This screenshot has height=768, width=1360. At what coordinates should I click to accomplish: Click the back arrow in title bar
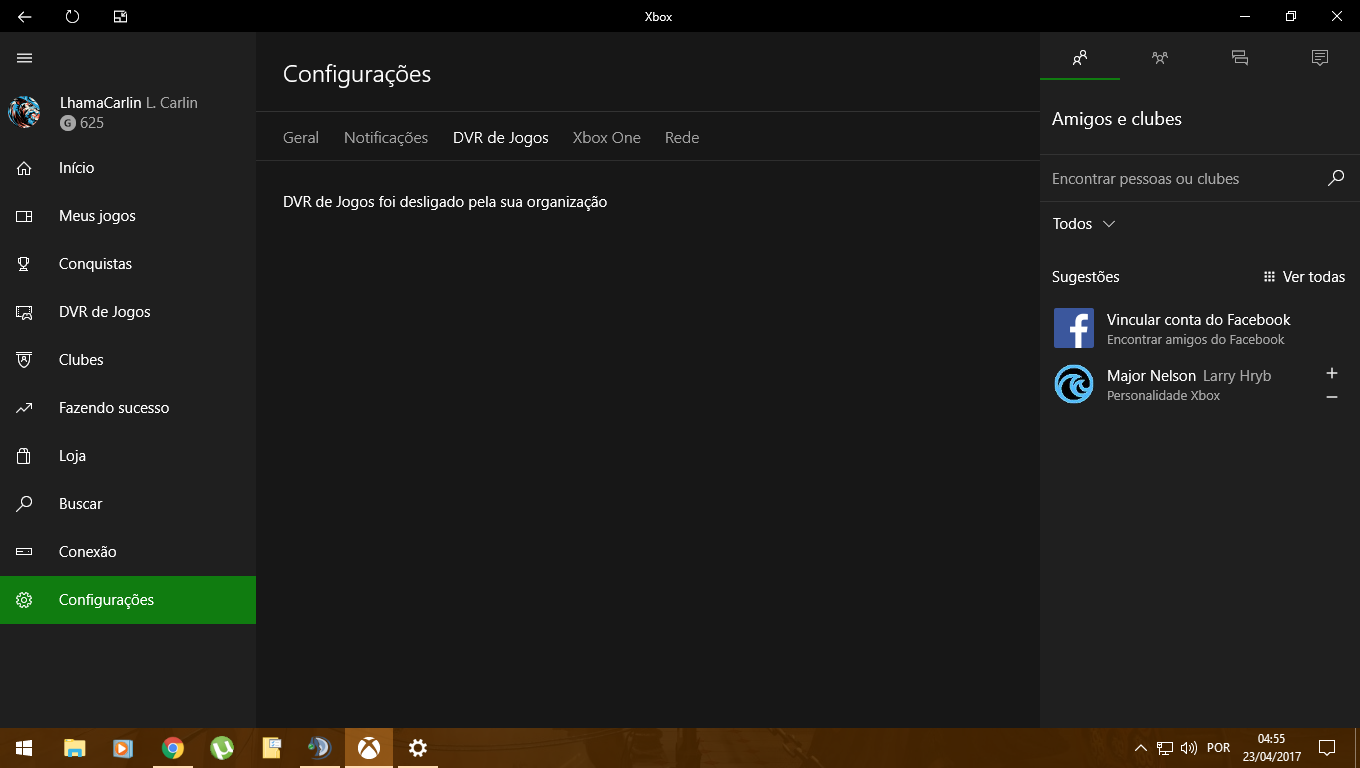[x=25, y=17]
